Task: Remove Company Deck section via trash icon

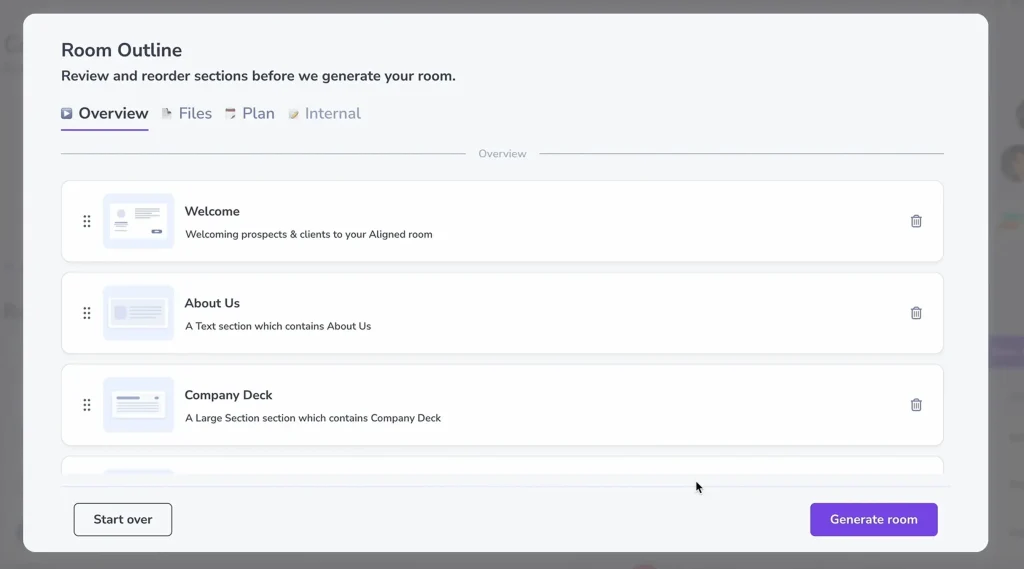Action: [916, 405]
